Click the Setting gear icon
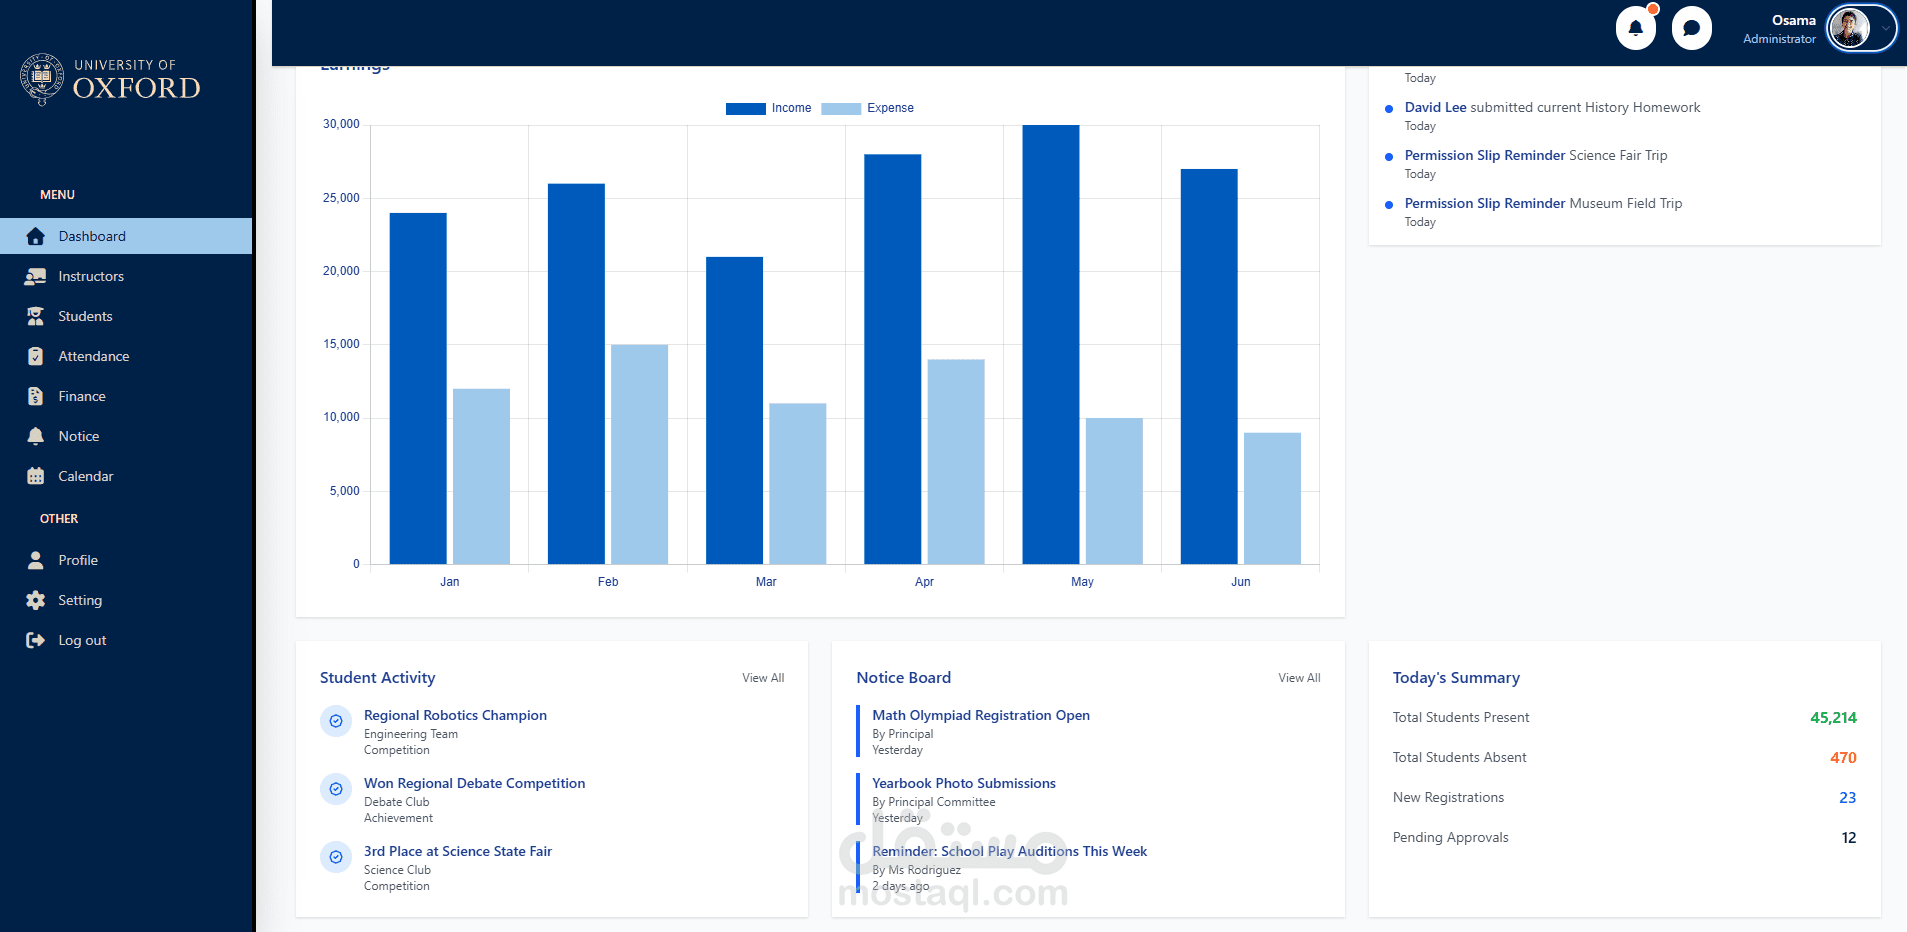Screen dimensions: 1907x932 tap(36, 600)
